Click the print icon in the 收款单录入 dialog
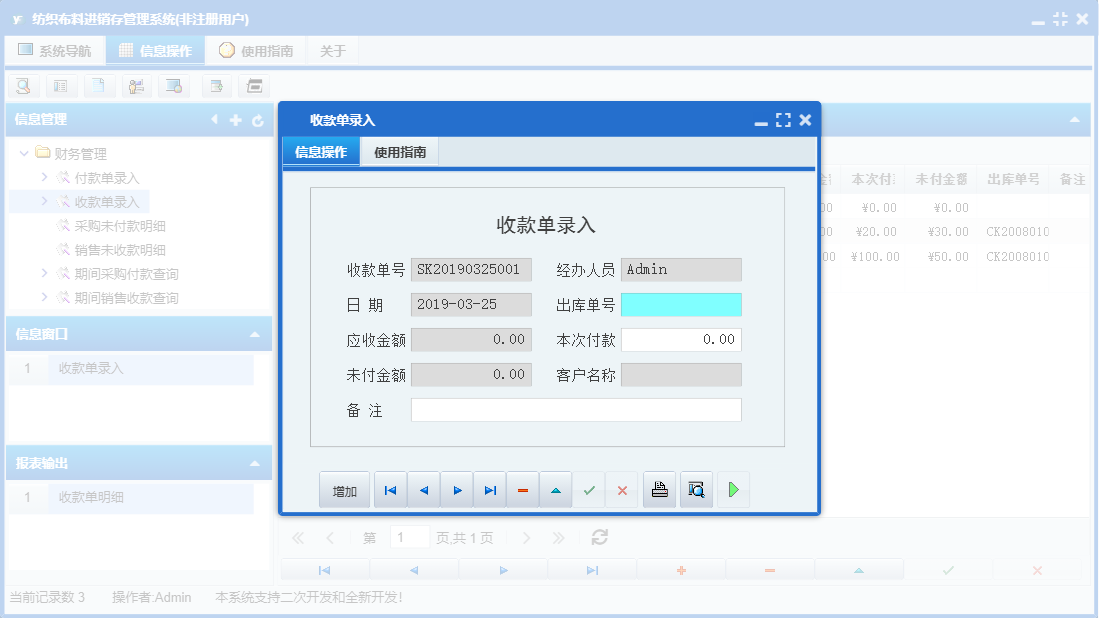 tap(659, 489)
